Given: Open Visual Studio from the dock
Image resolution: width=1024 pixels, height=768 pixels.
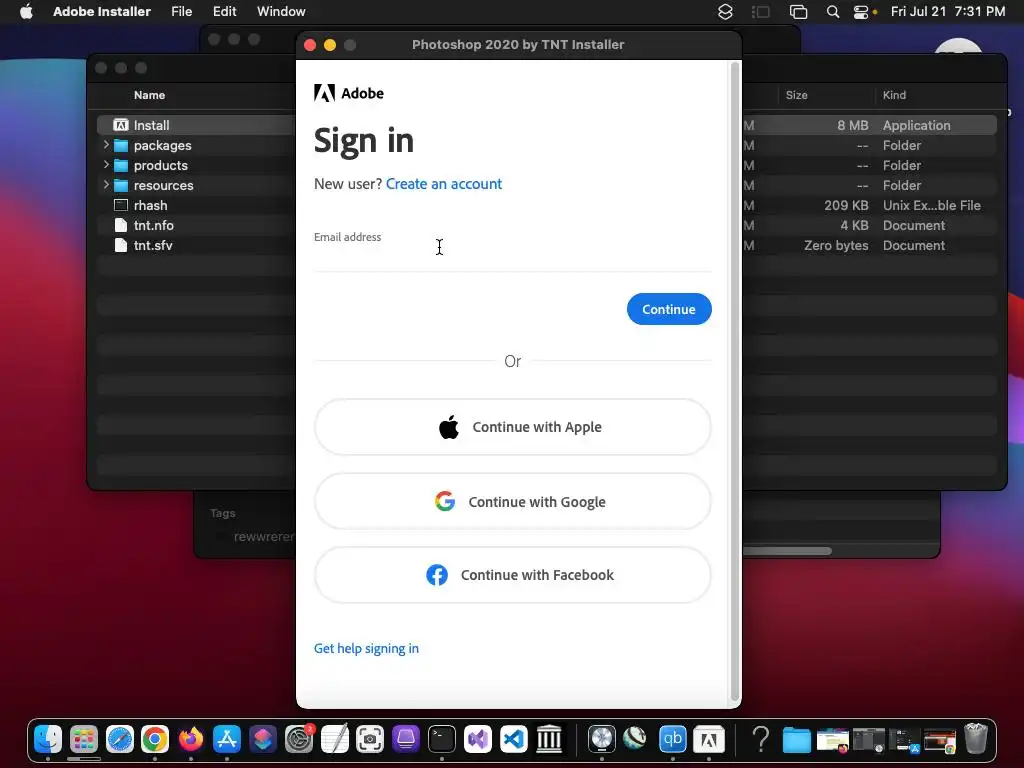Looking at the screenshot, I should click(x=478, y=739).
